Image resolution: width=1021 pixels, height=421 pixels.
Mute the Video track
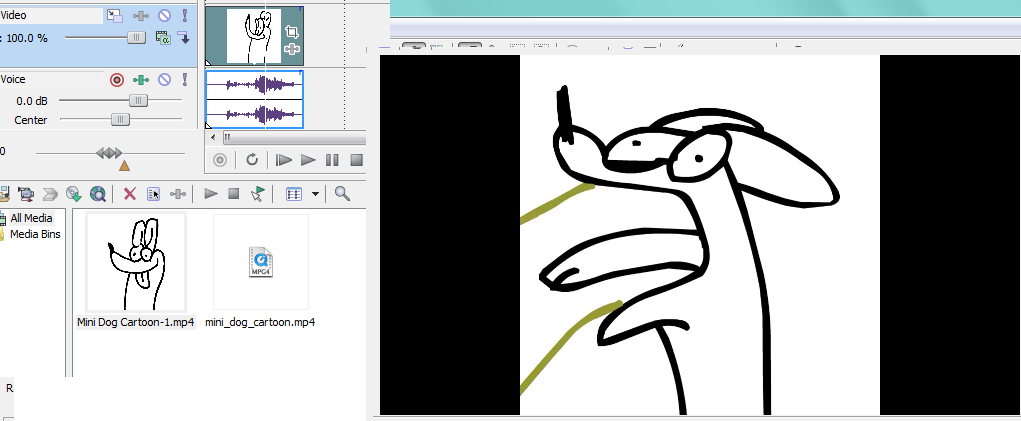pos(165,16)
